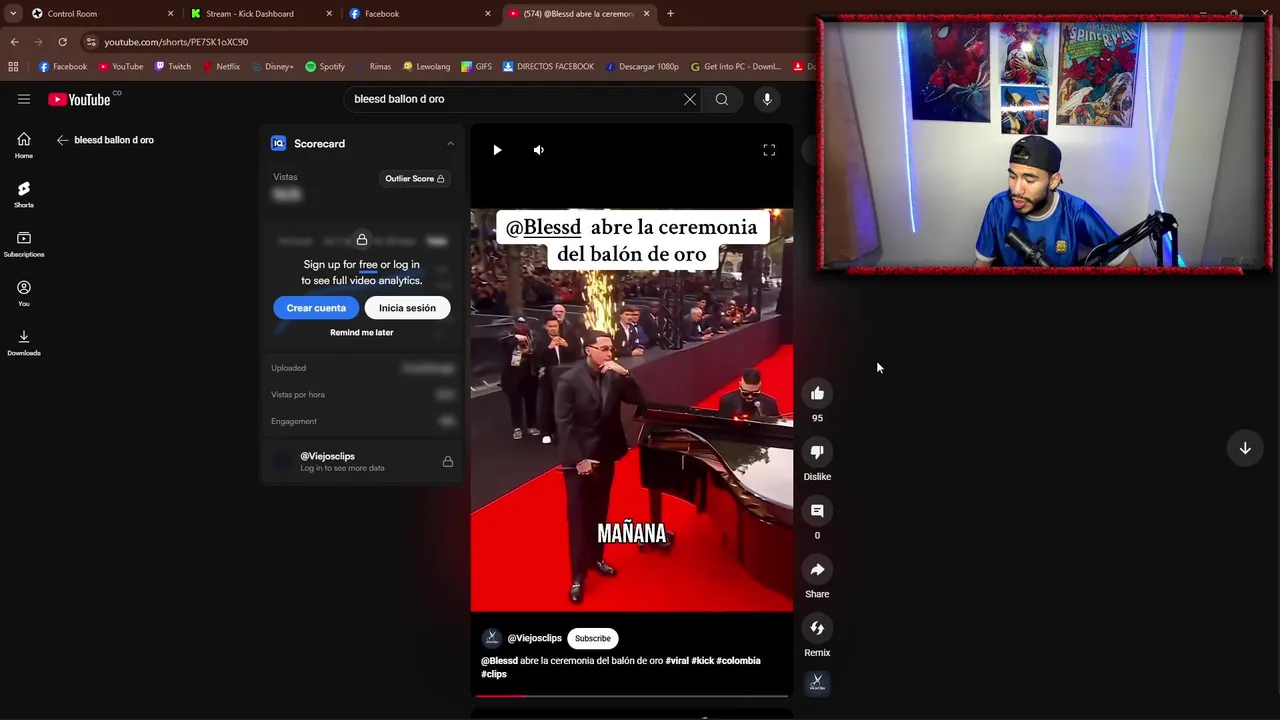
Task: Open a new browser tab with plus
Action: pos(670,14)
